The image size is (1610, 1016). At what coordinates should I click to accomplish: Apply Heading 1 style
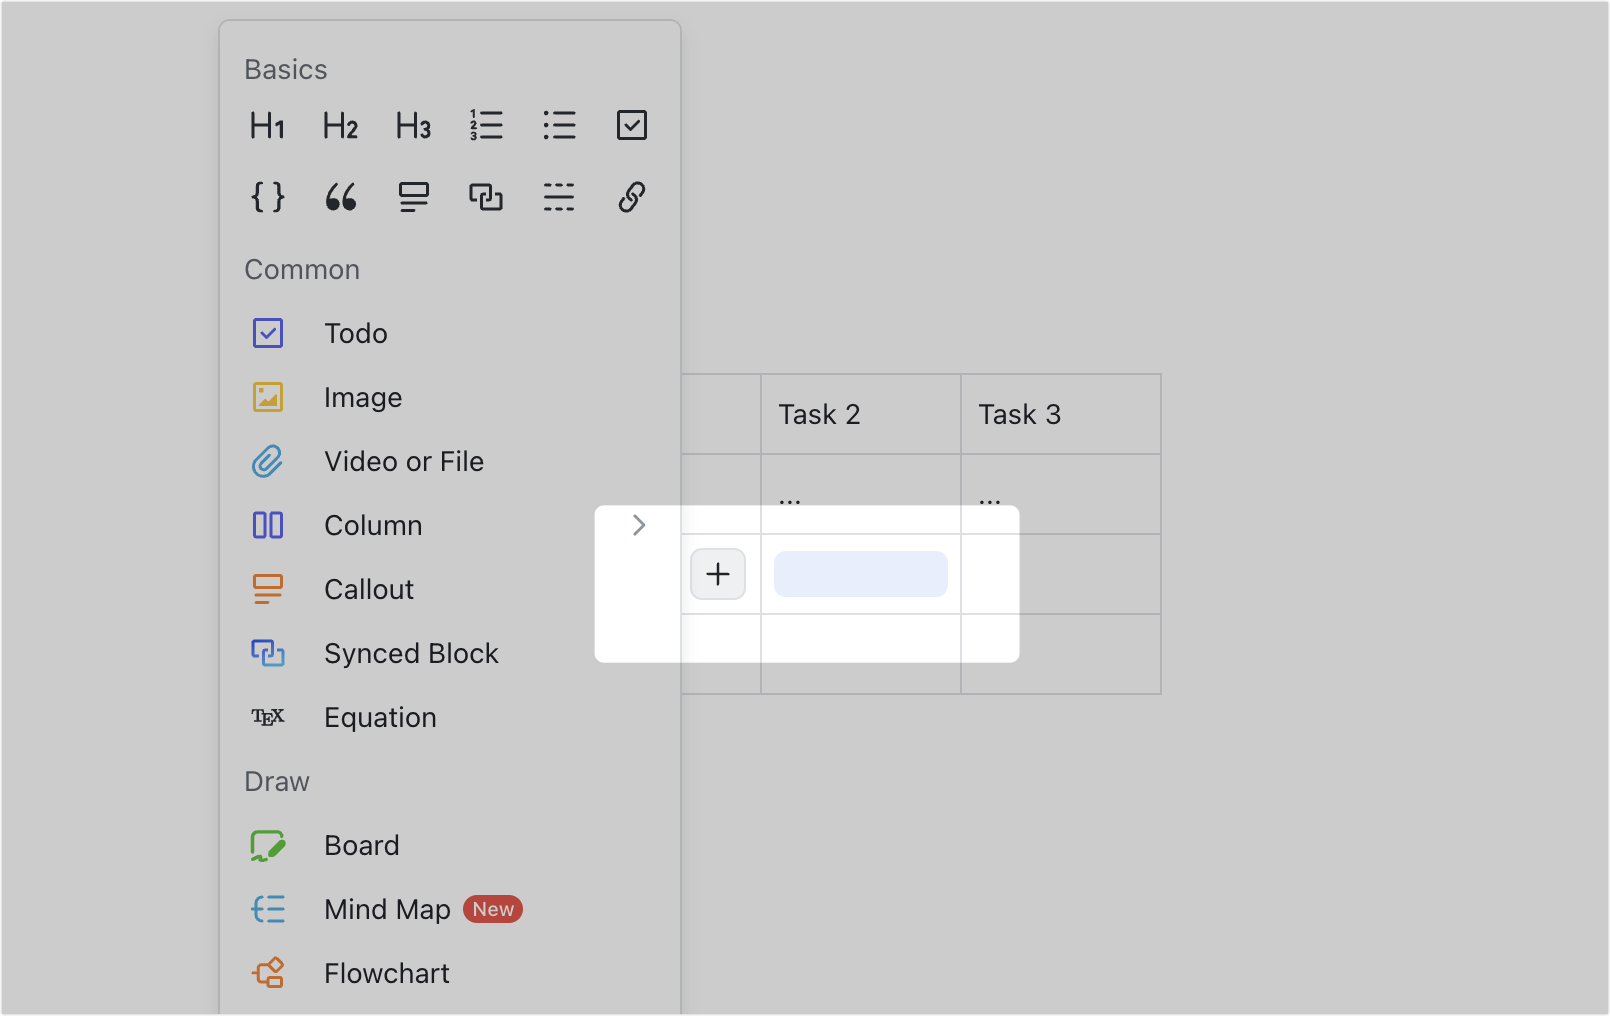267,125
